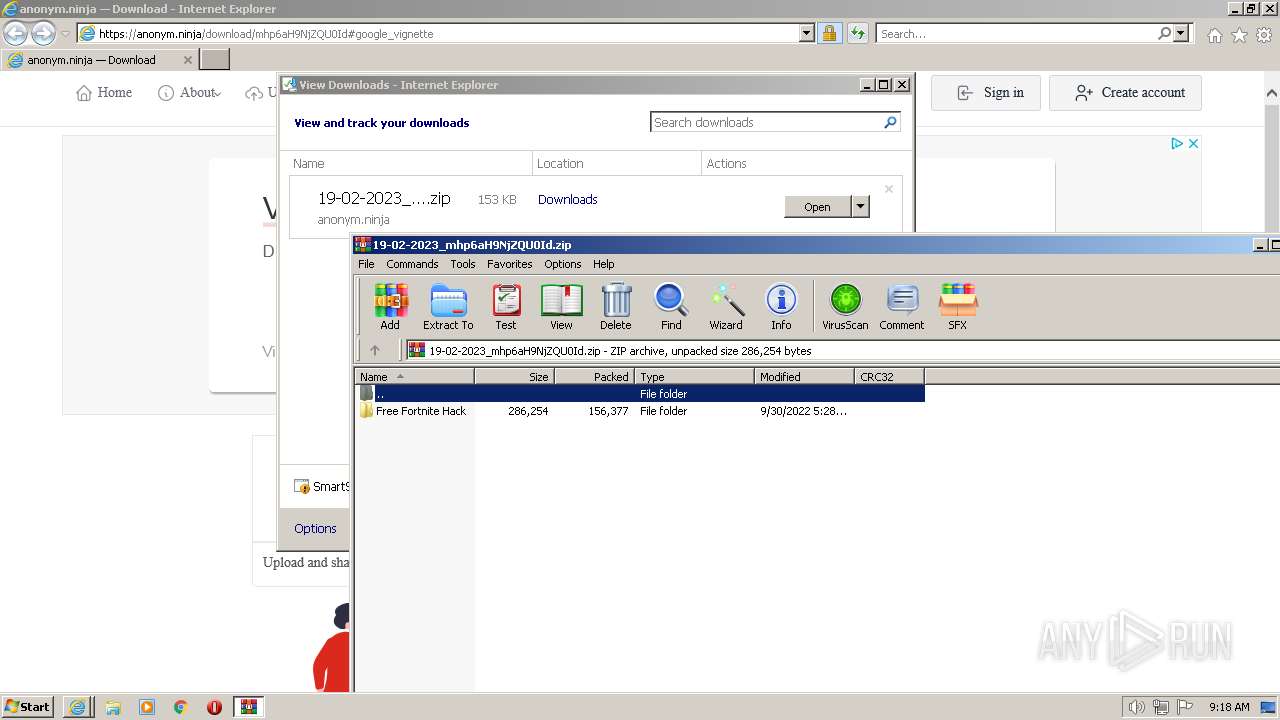The width and height of the screenshot is (1280, 720).
Task: Open IE Favorites star icon
Action: click(x=1239, y=35)
